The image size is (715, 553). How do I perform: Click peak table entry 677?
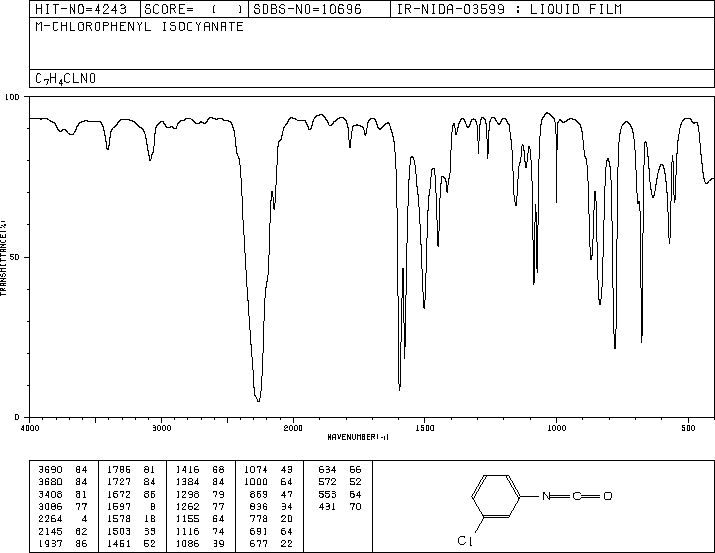[x=259, y=543]
